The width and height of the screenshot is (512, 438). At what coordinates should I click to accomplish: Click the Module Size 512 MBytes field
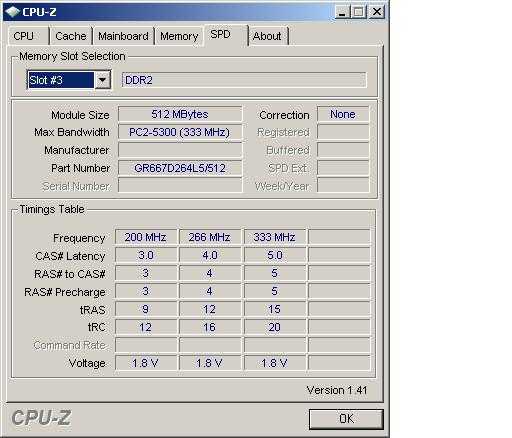180,114
